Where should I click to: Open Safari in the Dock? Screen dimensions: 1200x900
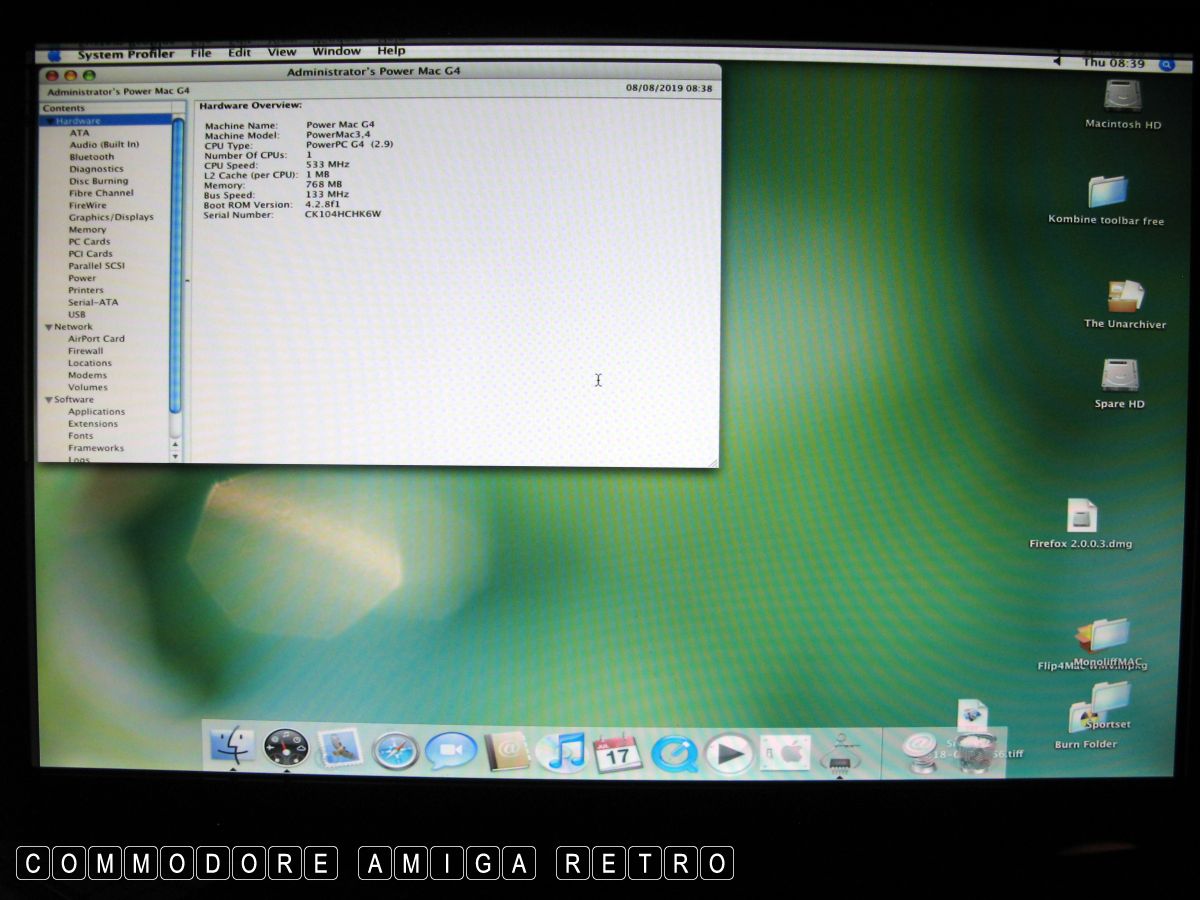coord(395,751)
